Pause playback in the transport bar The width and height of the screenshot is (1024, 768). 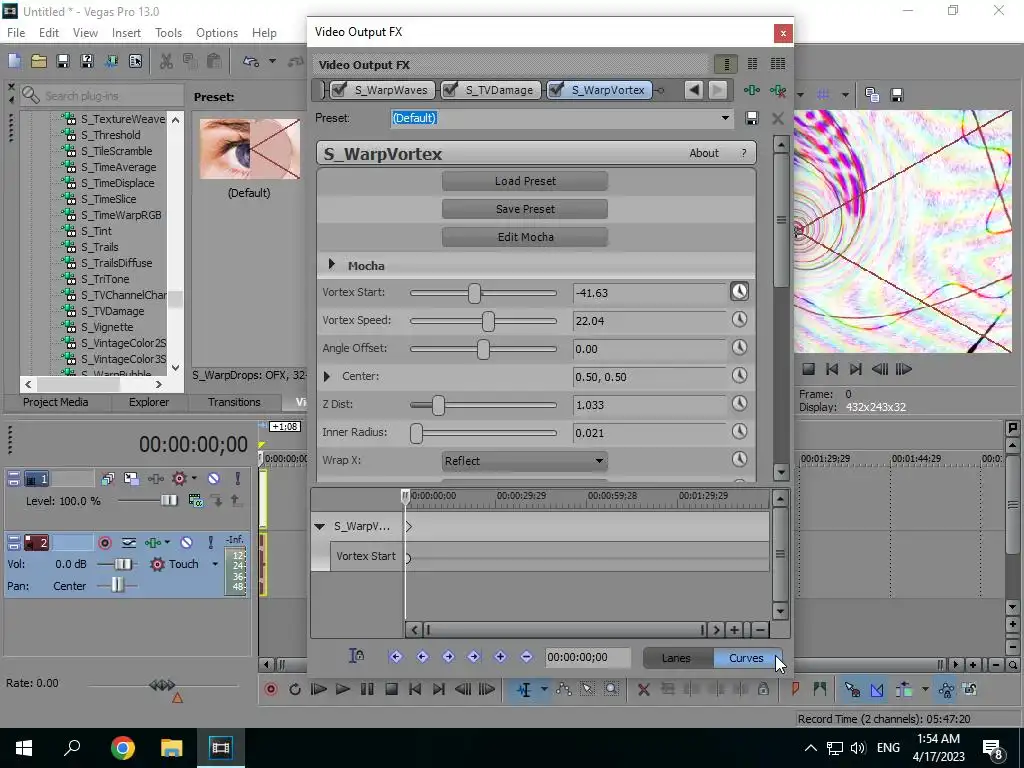tap(367, 689)
